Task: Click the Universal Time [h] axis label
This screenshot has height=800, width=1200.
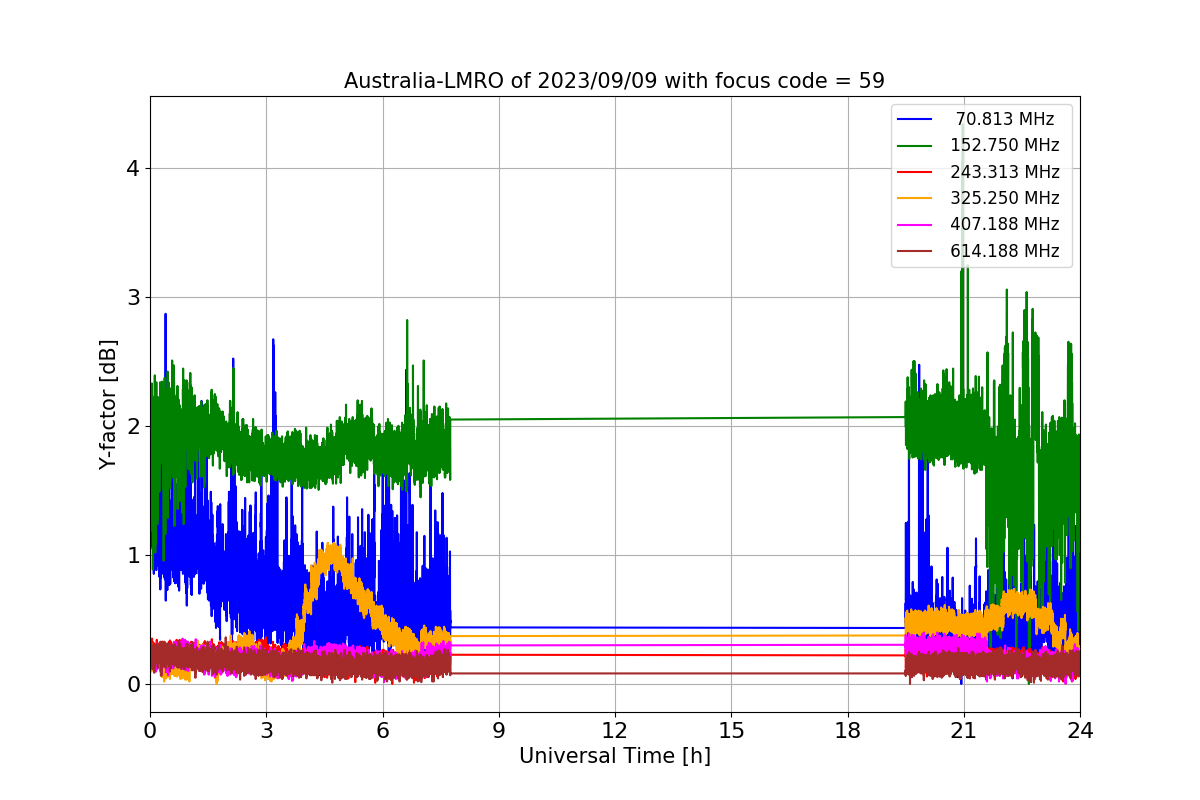Action: [x=615, y=756]
